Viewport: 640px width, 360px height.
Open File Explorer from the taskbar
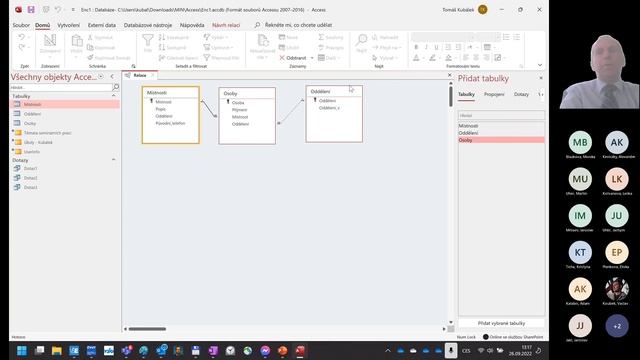click(56, 351)
